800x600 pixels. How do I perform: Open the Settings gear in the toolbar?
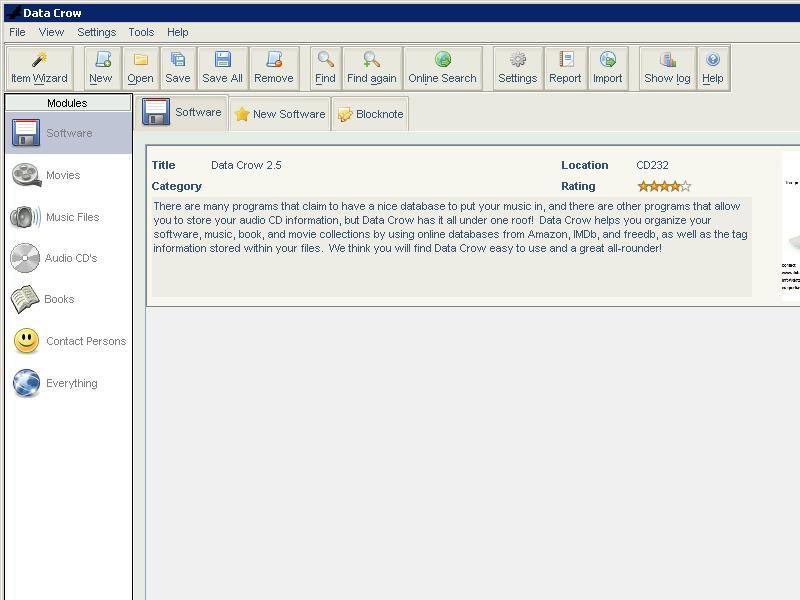[x=518, y=68]
